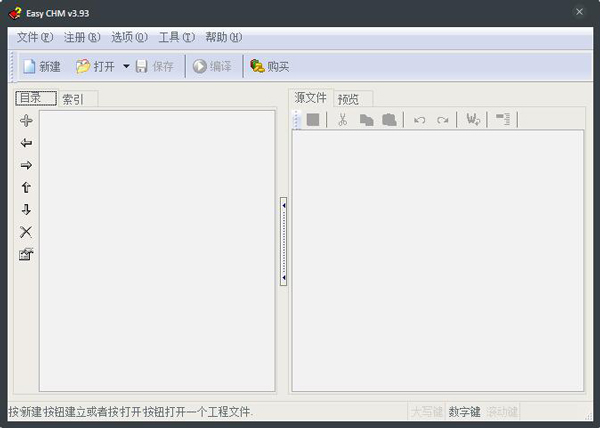Click the 新建 (New) toolbar button
The height and width of the screenshot is (428, 600).
pyautogui.click(x=42, y=67)
